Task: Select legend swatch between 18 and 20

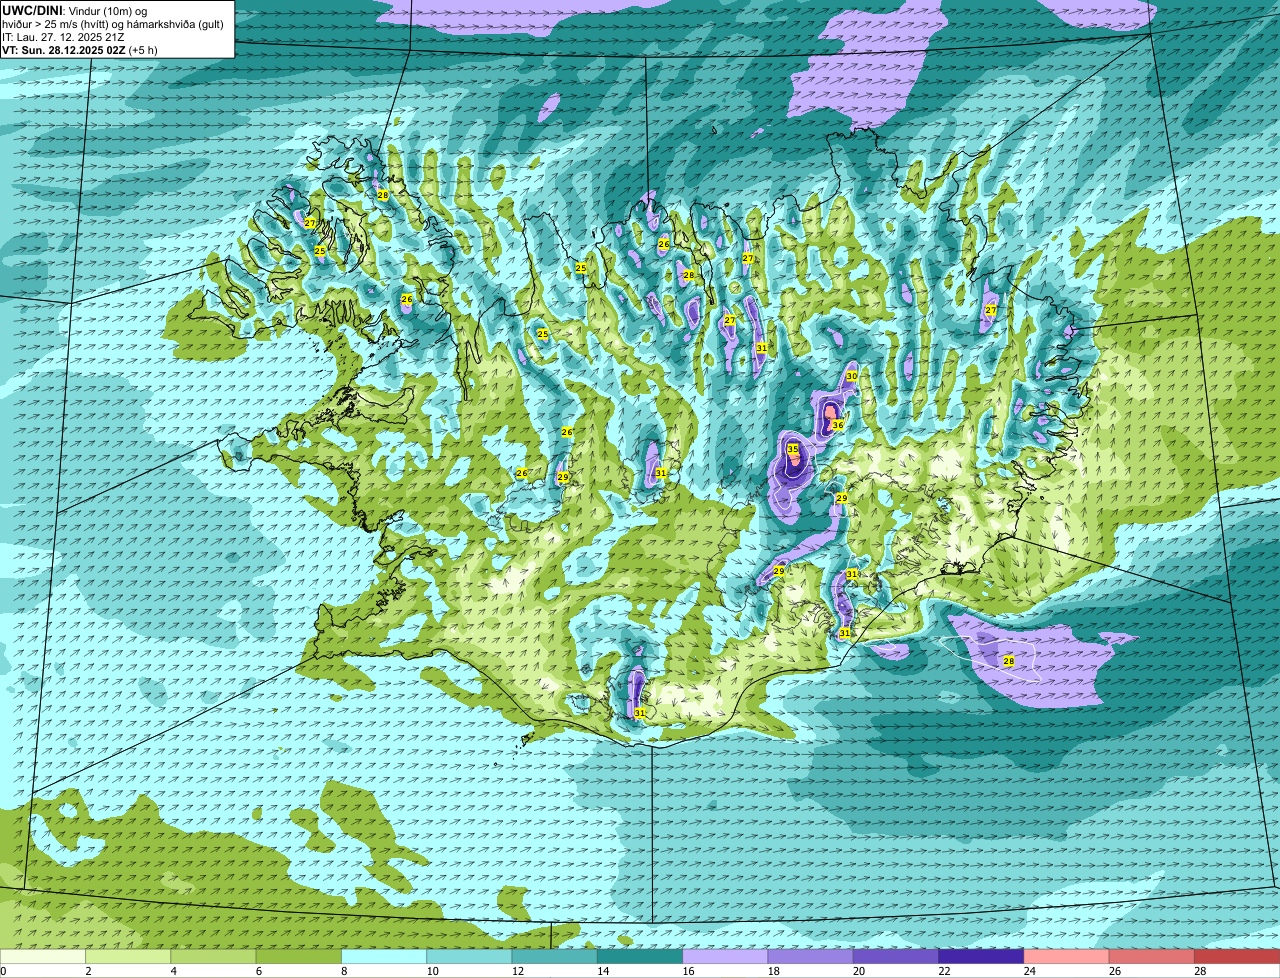Action: click(811, 956)
